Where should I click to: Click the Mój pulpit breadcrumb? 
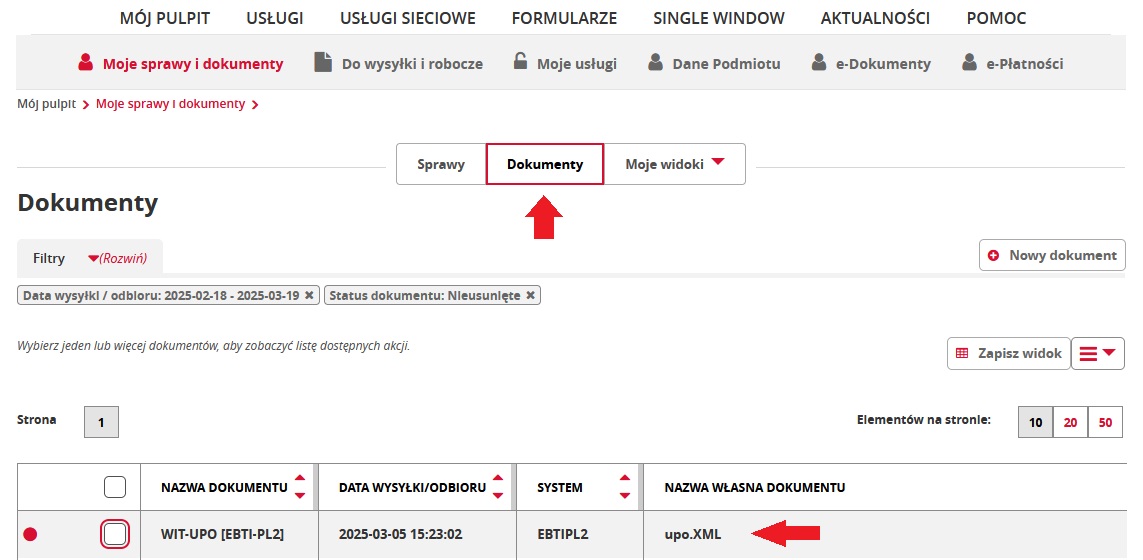[x=47, y=104]
